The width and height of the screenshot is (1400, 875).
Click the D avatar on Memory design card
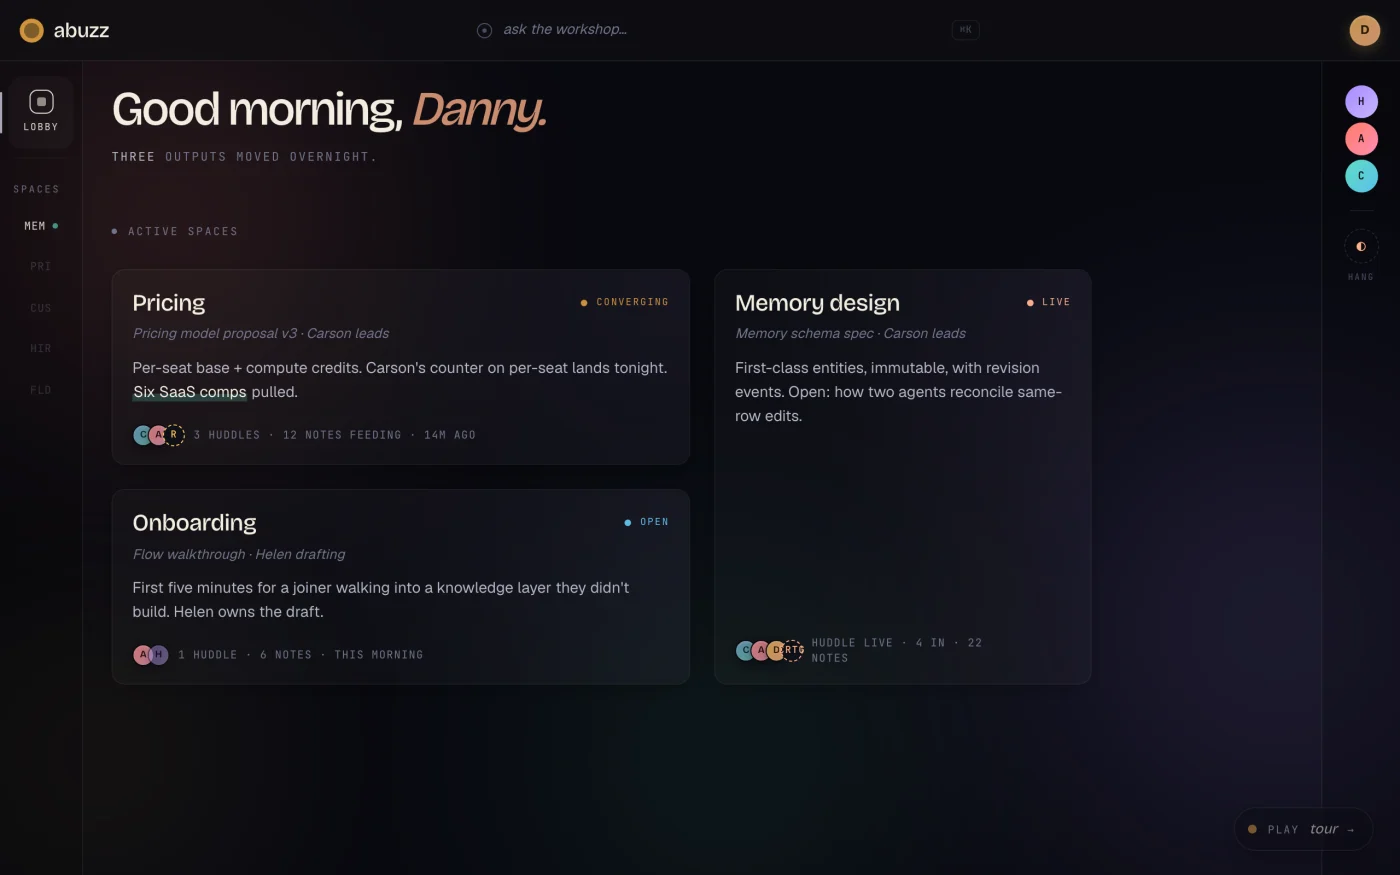pyautogui.click(x=776, y=650)
